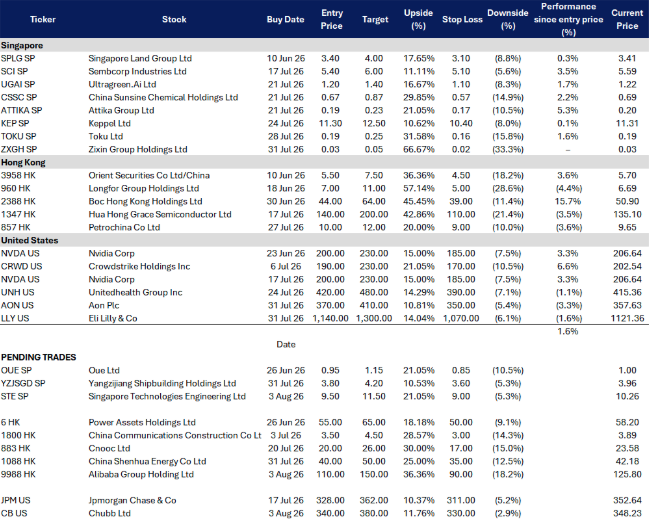Click ticker 857 HK
Image resolution: width=650 pixels, height=525 pixels.
16,228
